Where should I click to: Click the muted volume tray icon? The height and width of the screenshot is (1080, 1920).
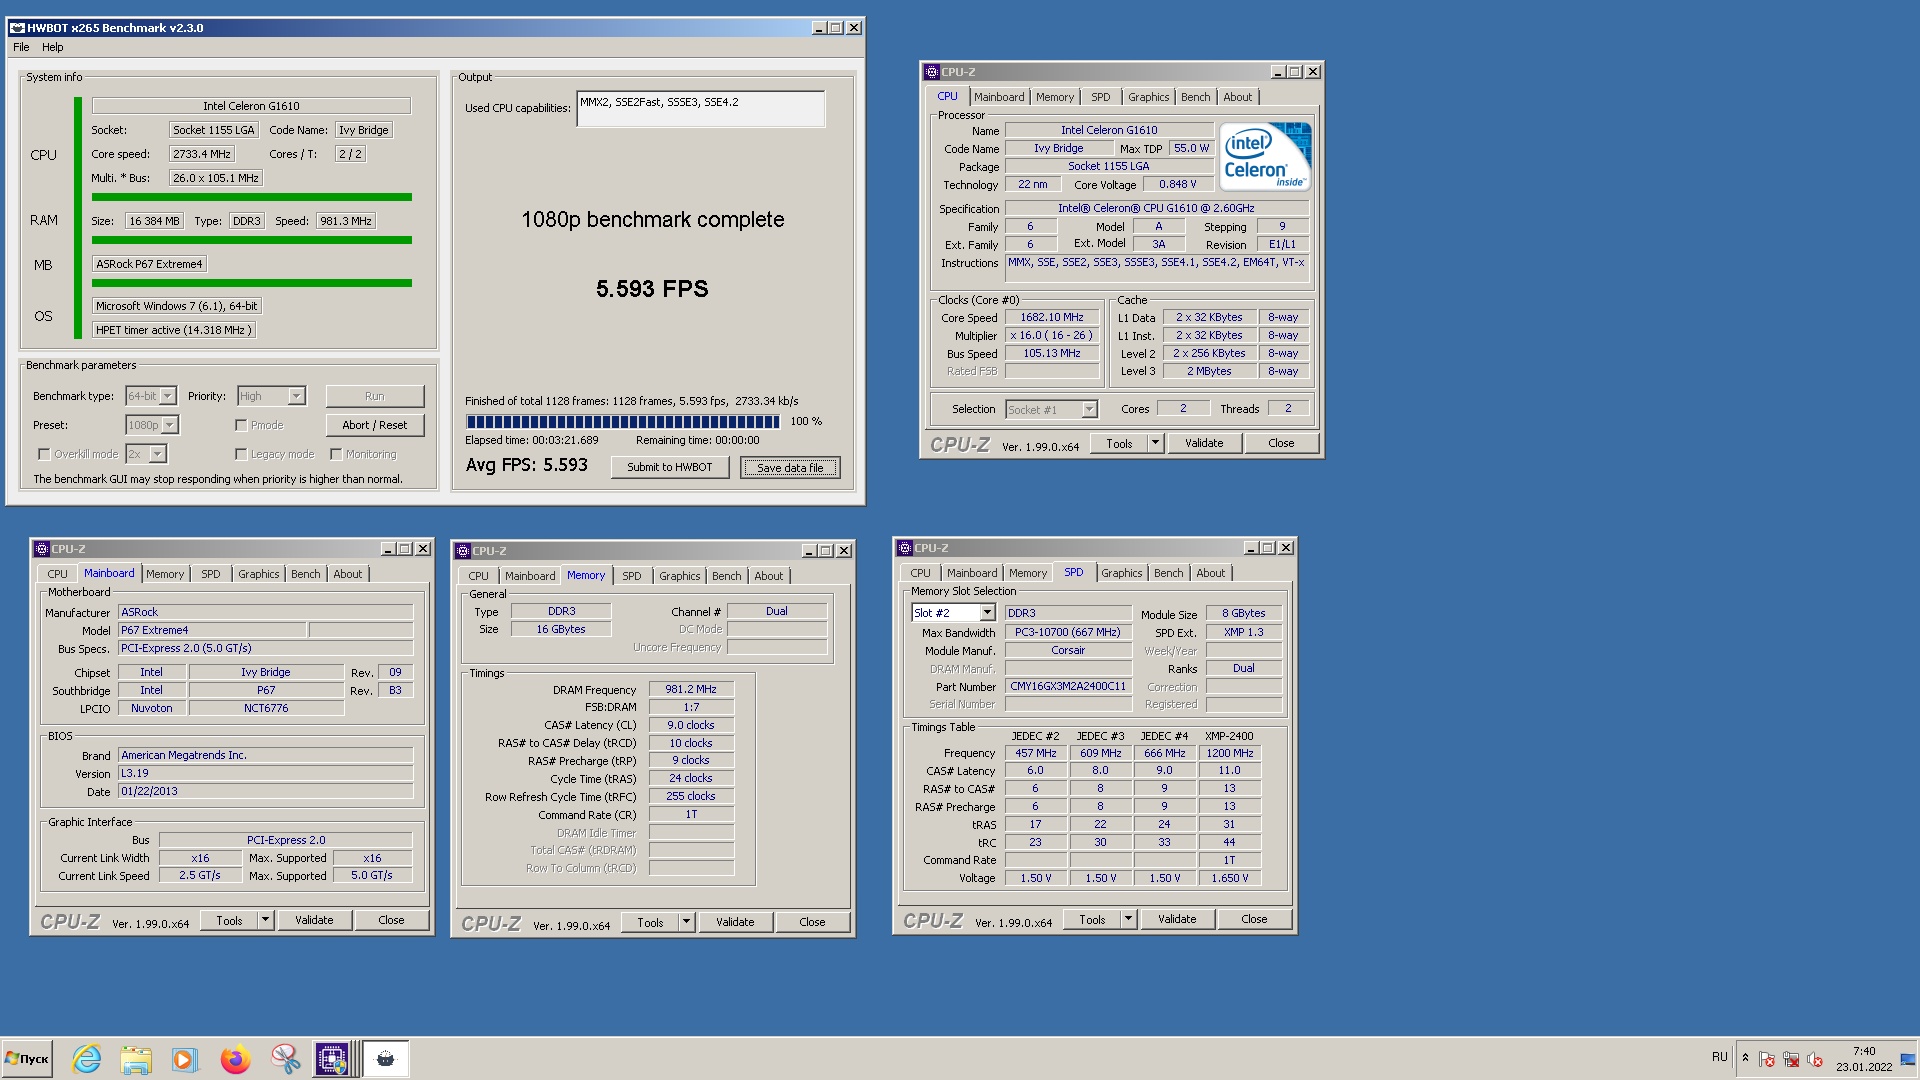pos(1815,1059)
